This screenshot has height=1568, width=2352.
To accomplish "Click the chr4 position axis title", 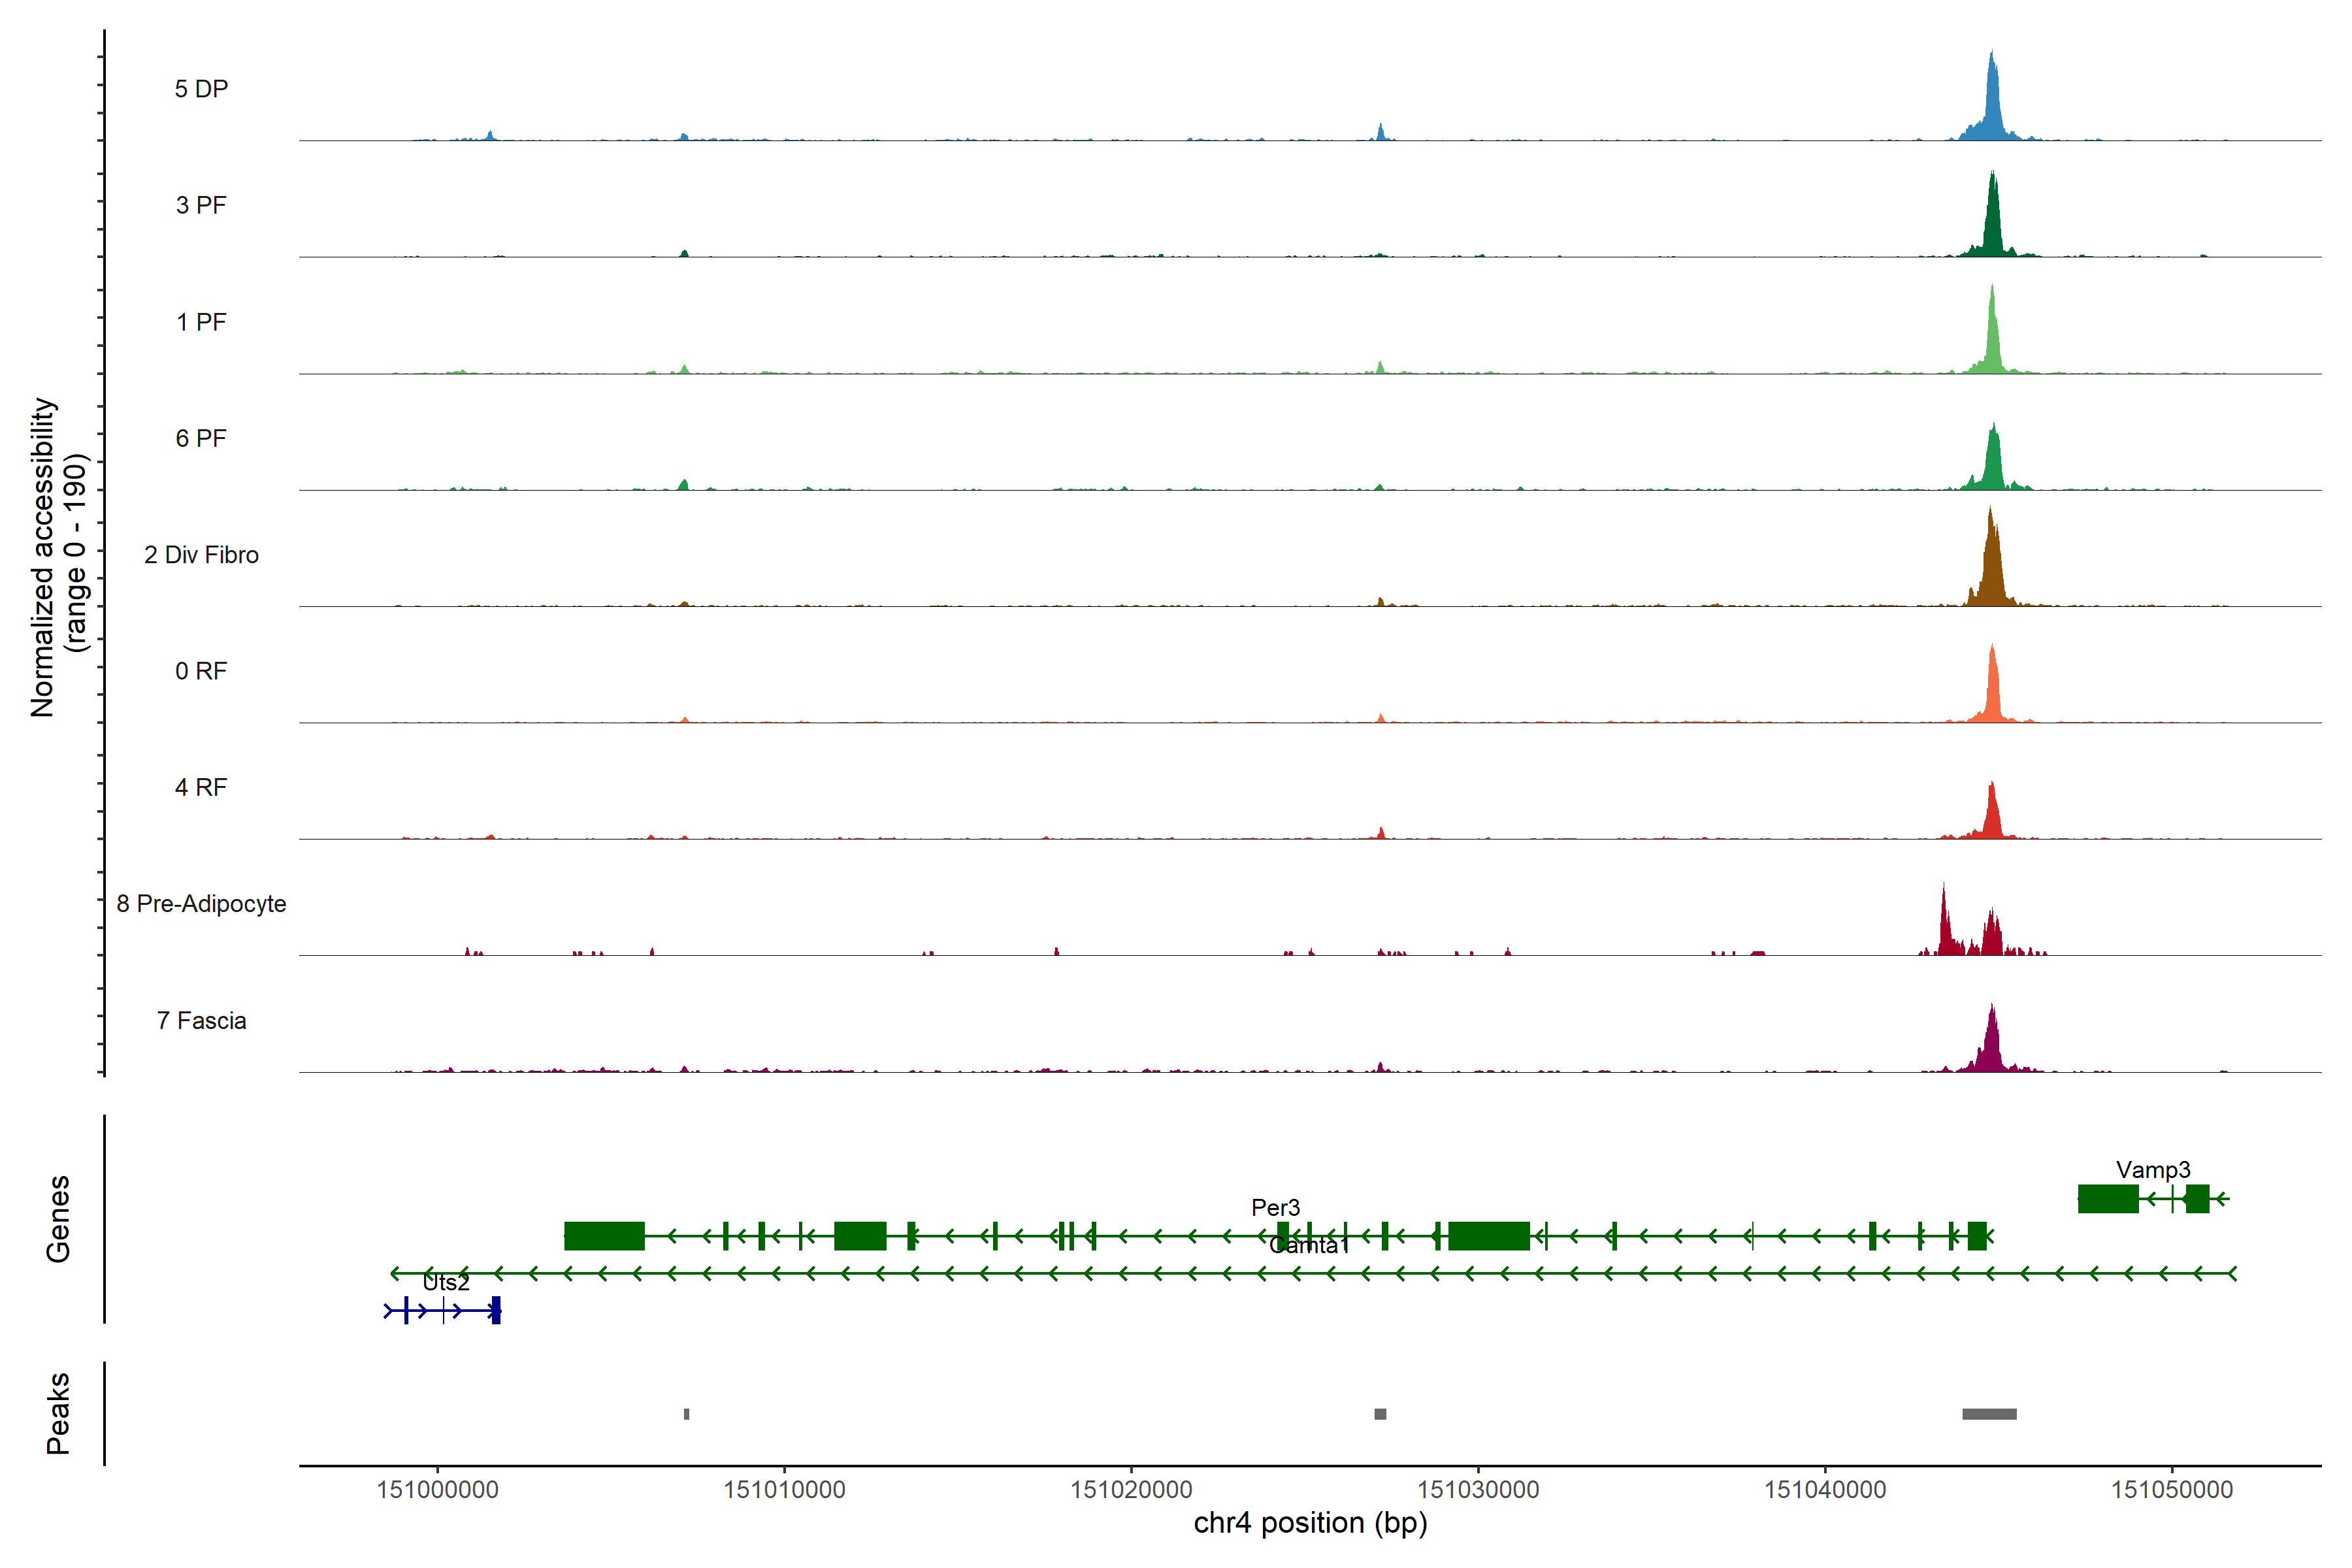I will pyautogui.click(x=1310, y=1523).
